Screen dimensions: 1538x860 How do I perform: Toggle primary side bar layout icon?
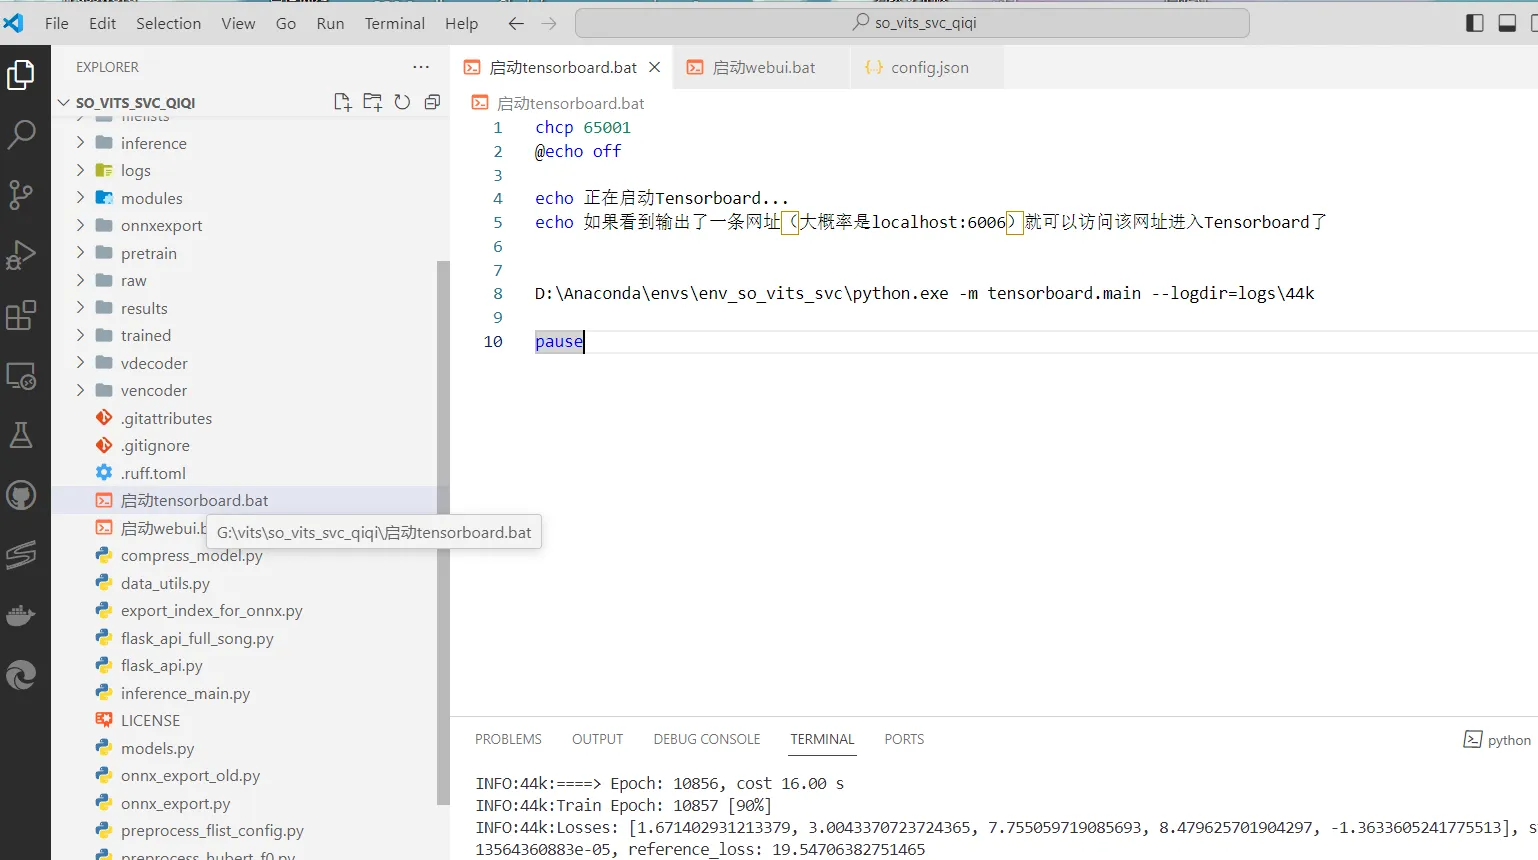[x=1475, y=23]
